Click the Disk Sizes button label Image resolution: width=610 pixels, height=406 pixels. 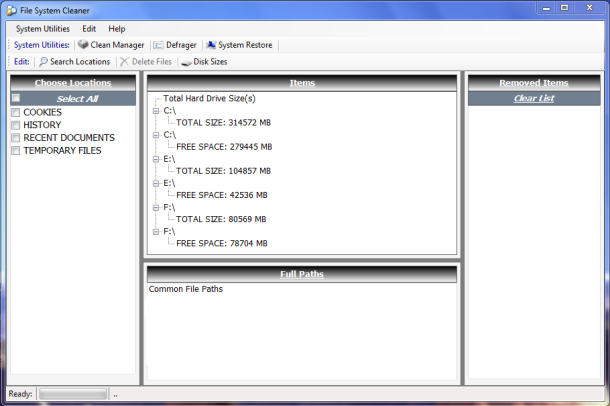[210, 62]
